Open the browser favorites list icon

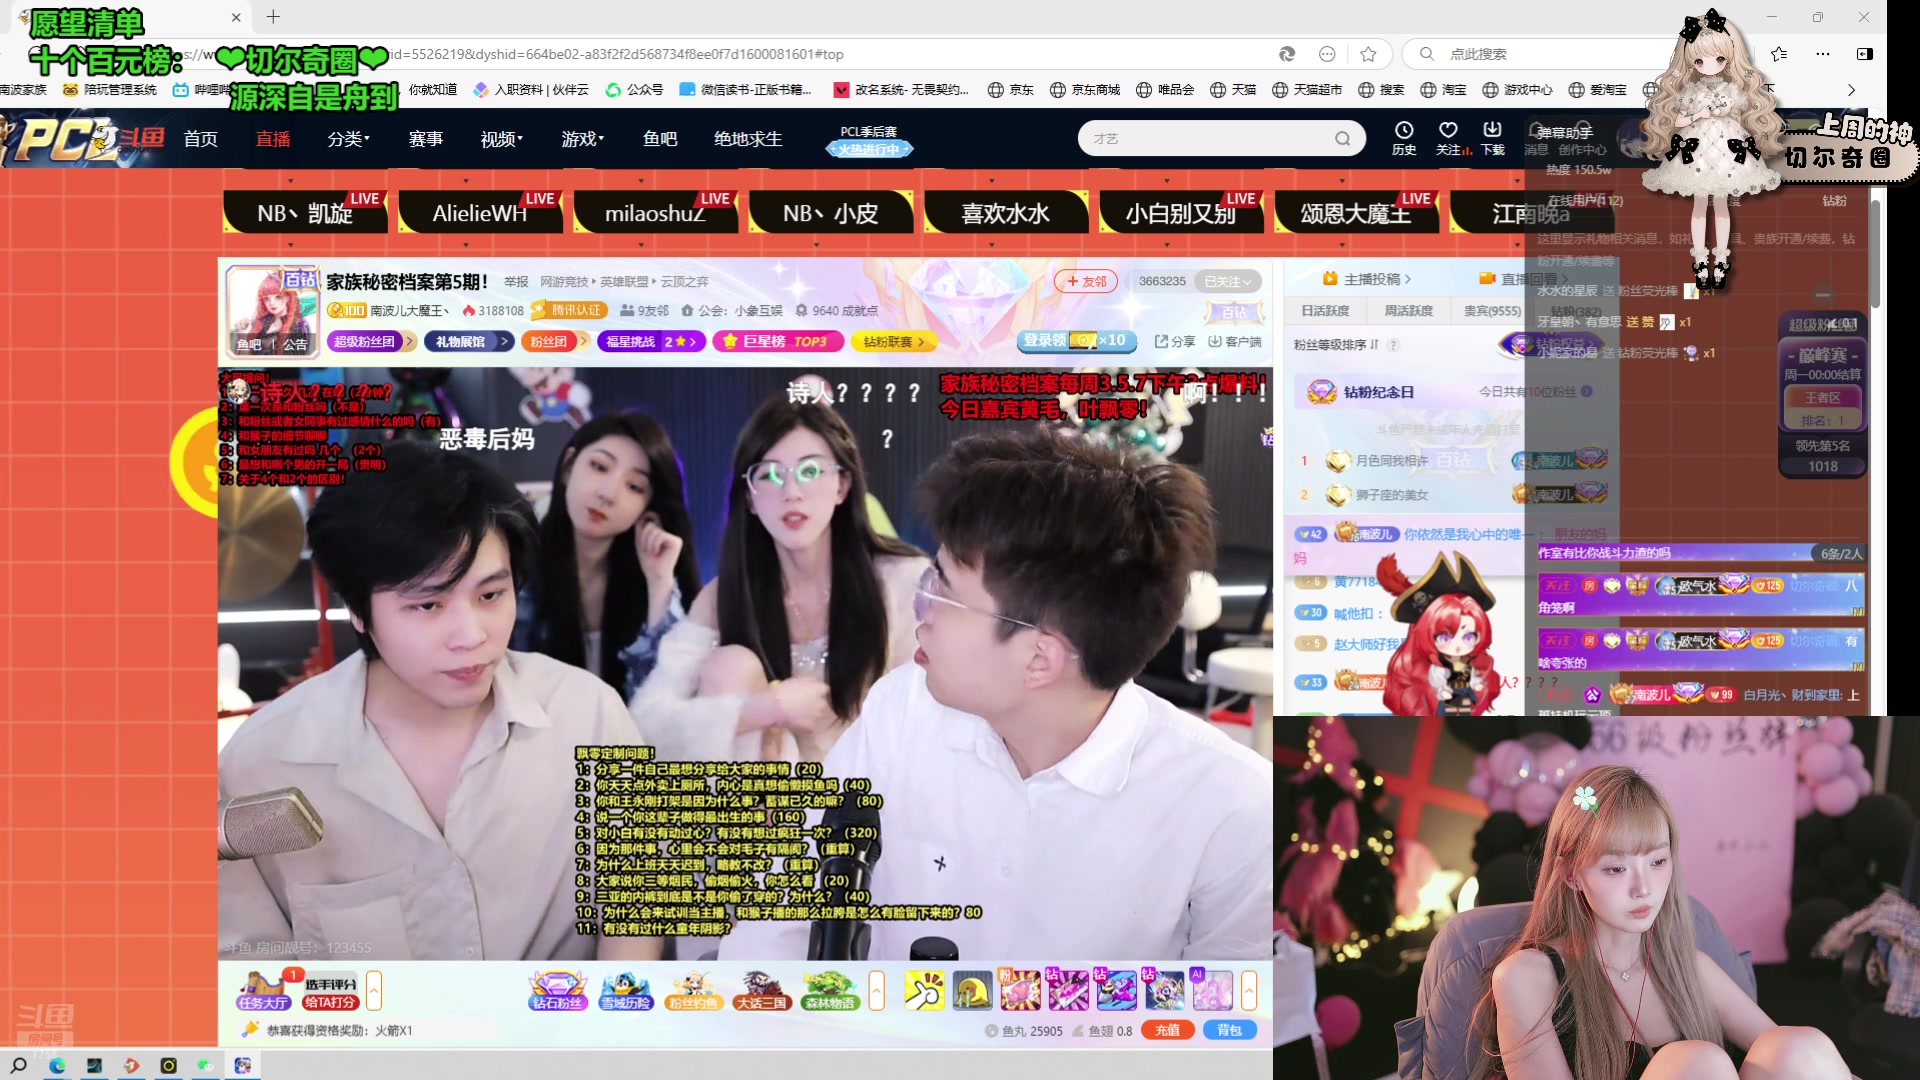pyautogui.click(x=1778, y=54)
